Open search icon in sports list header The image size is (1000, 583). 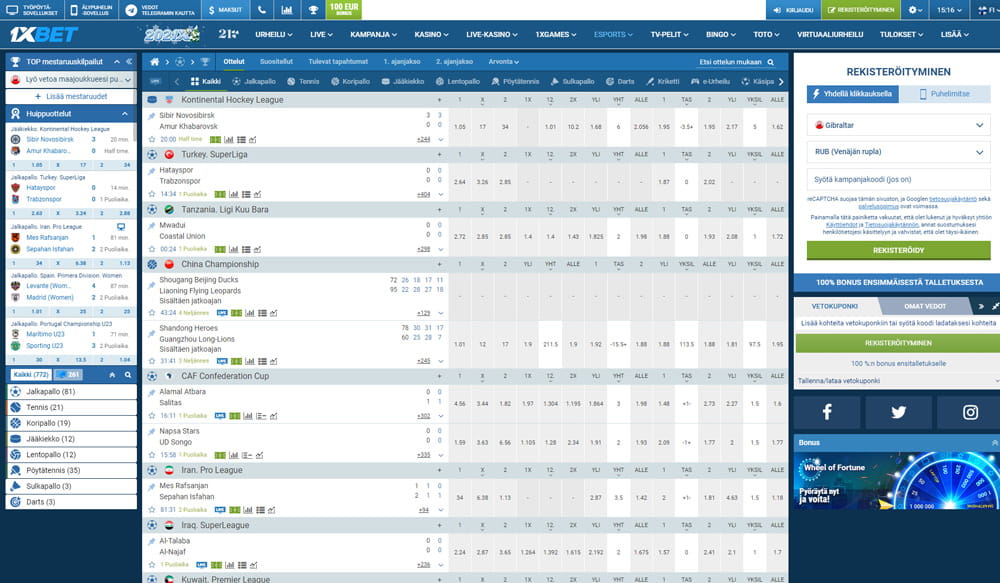(x=128, y=375)
